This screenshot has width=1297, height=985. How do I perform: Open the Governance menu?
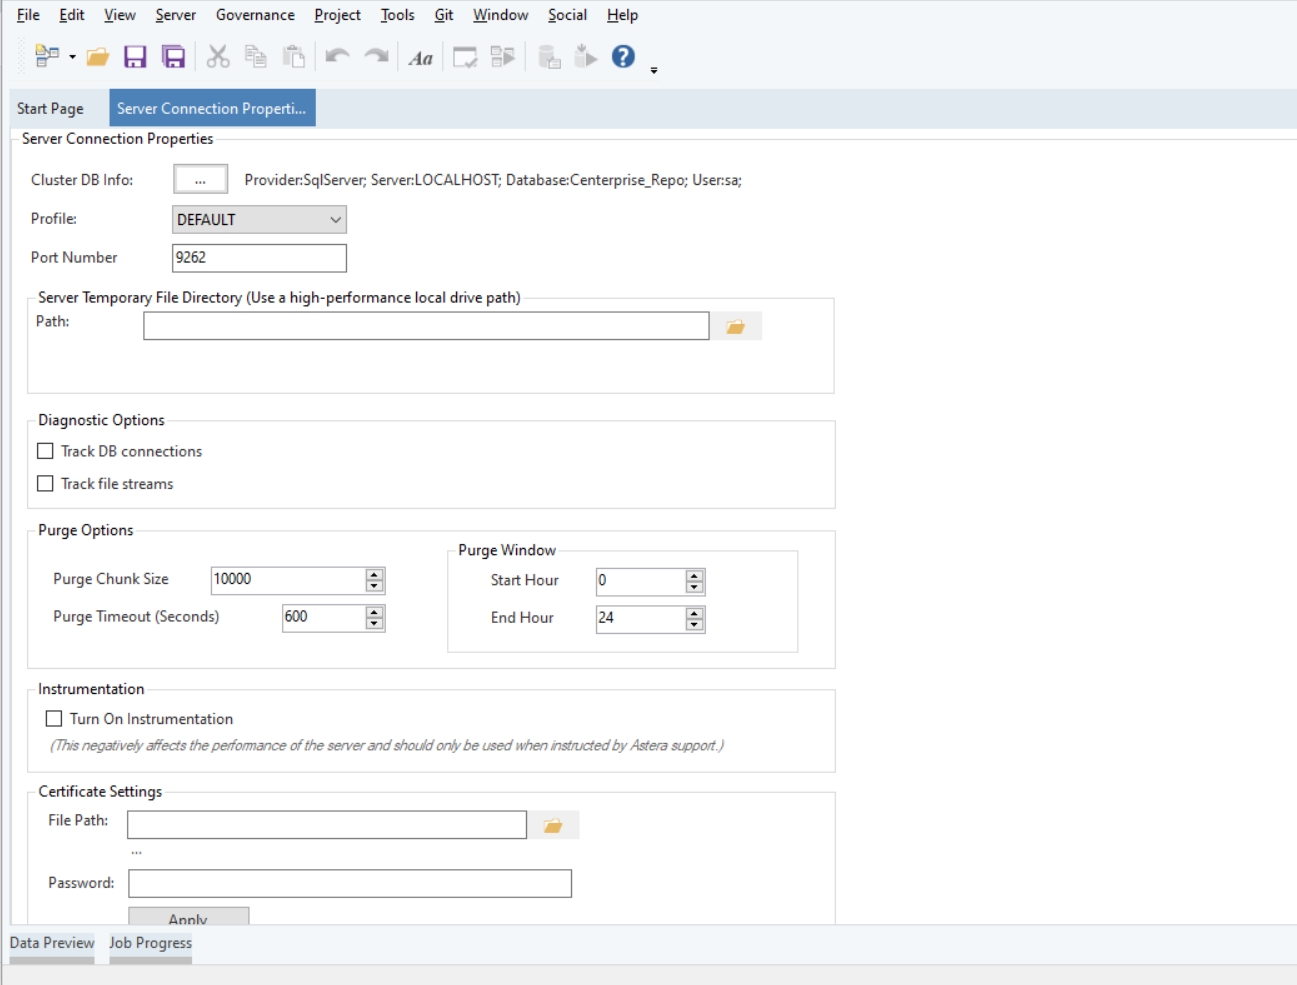click(255, 15)
